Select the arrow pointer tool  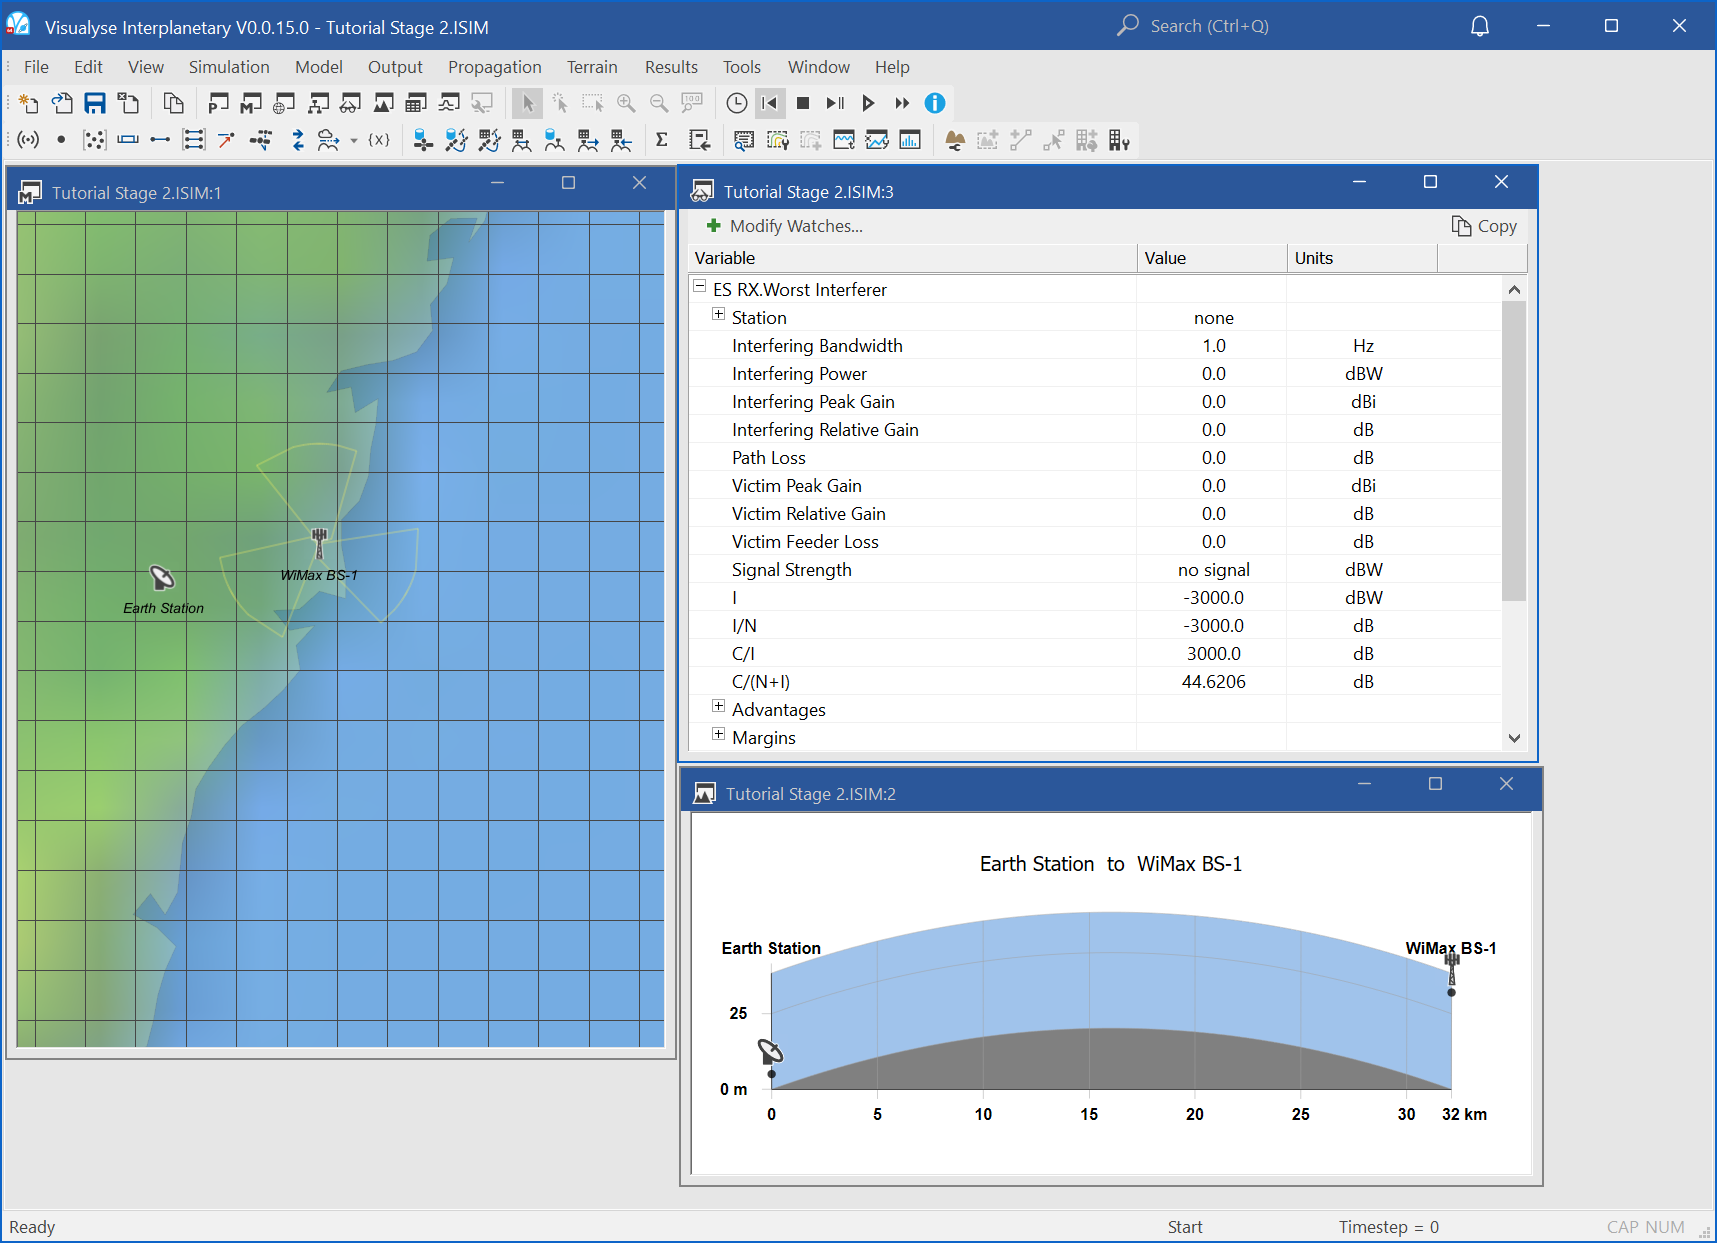click(x=527, y=103)
